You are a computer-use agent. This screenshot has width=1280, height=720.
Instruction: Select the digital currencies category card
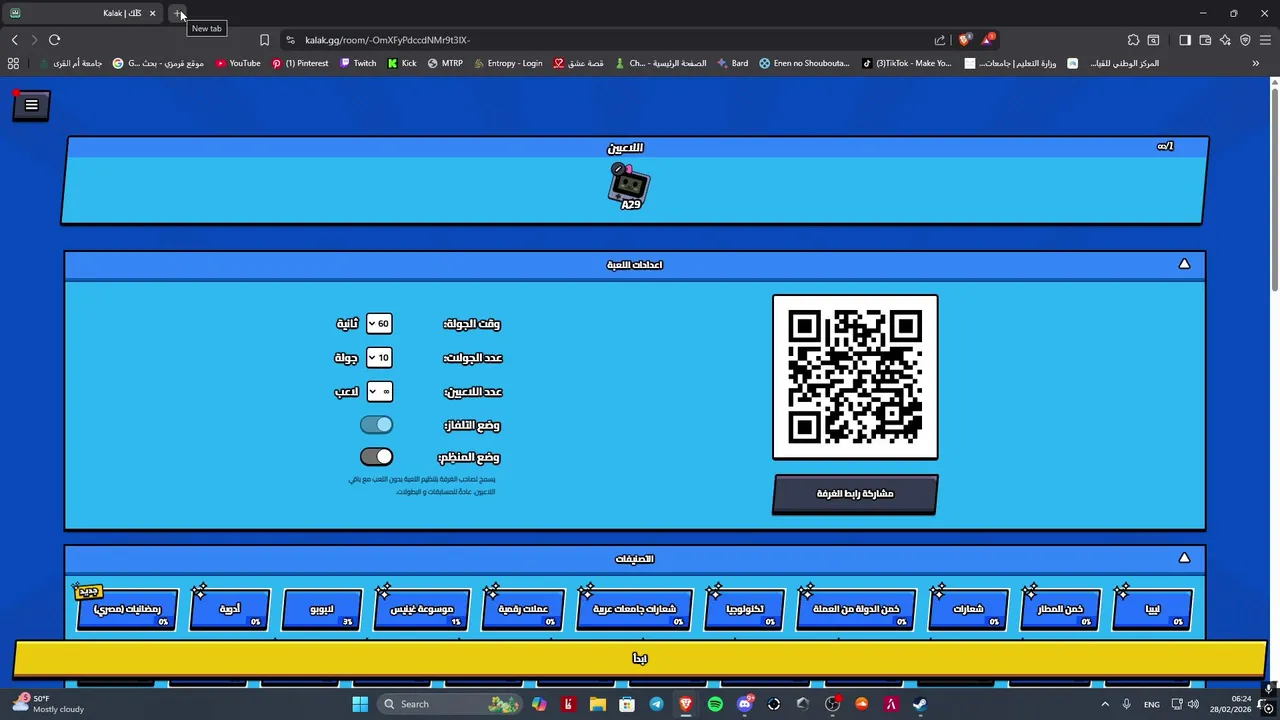click(x=523, y=609)
